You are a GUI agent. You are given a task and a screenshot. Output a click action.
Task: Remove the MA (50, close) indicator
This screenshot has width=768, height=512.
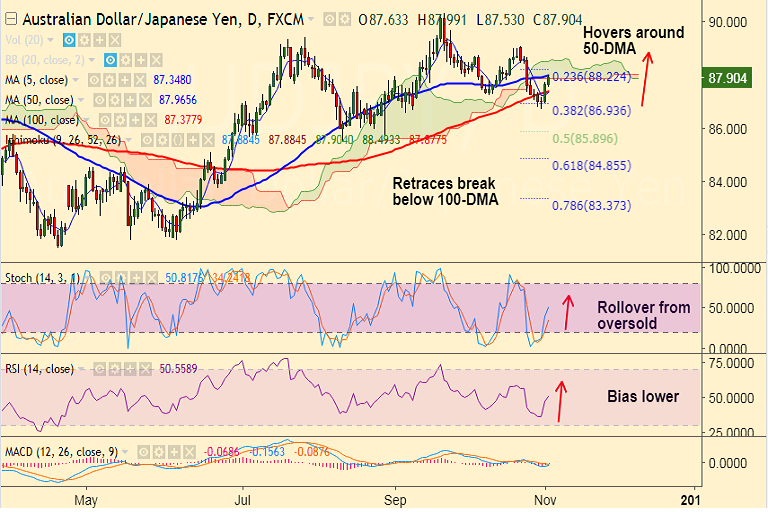tap(145, 100)
